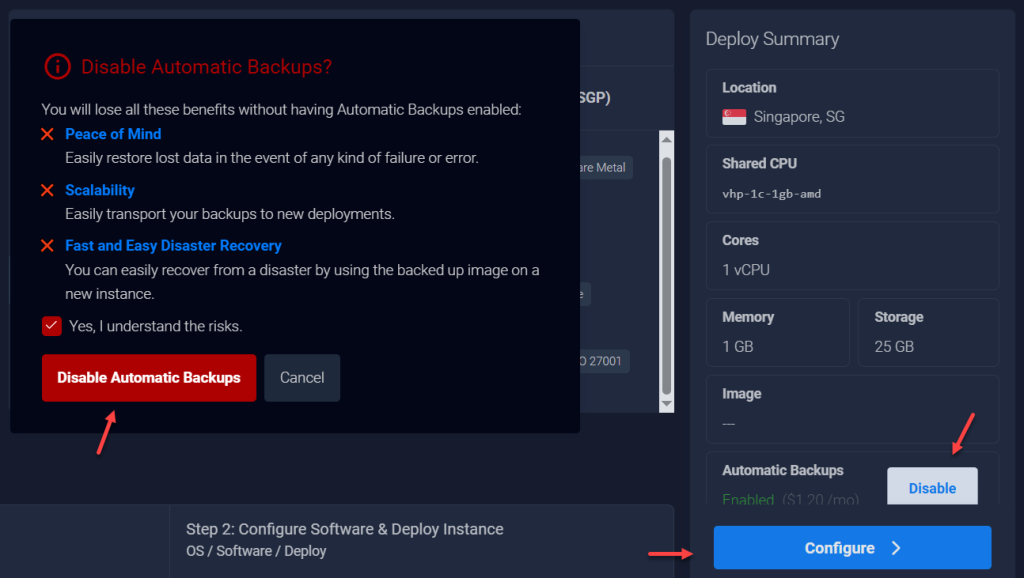Click the Singapore flag icon
1024x578 pixels.
[734, 116]
